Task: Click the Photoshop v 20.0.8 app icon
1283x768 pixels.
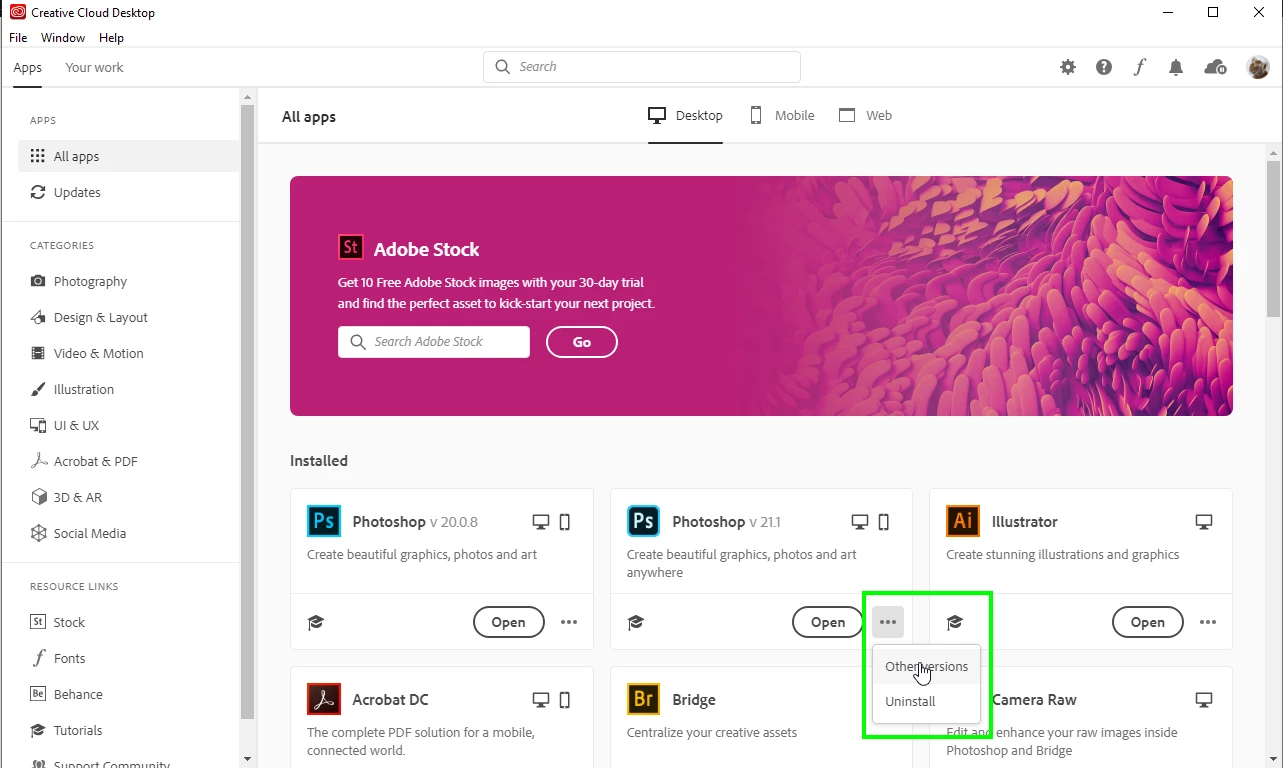Action: [x=323, y=521]
